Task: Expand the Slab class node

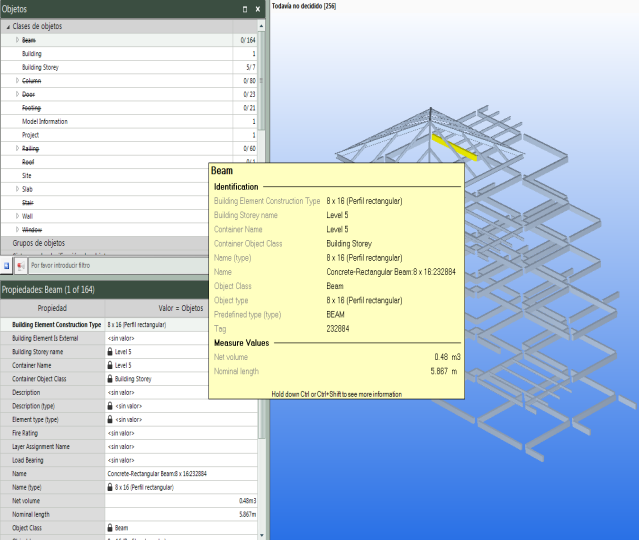Action: (17, 188)
